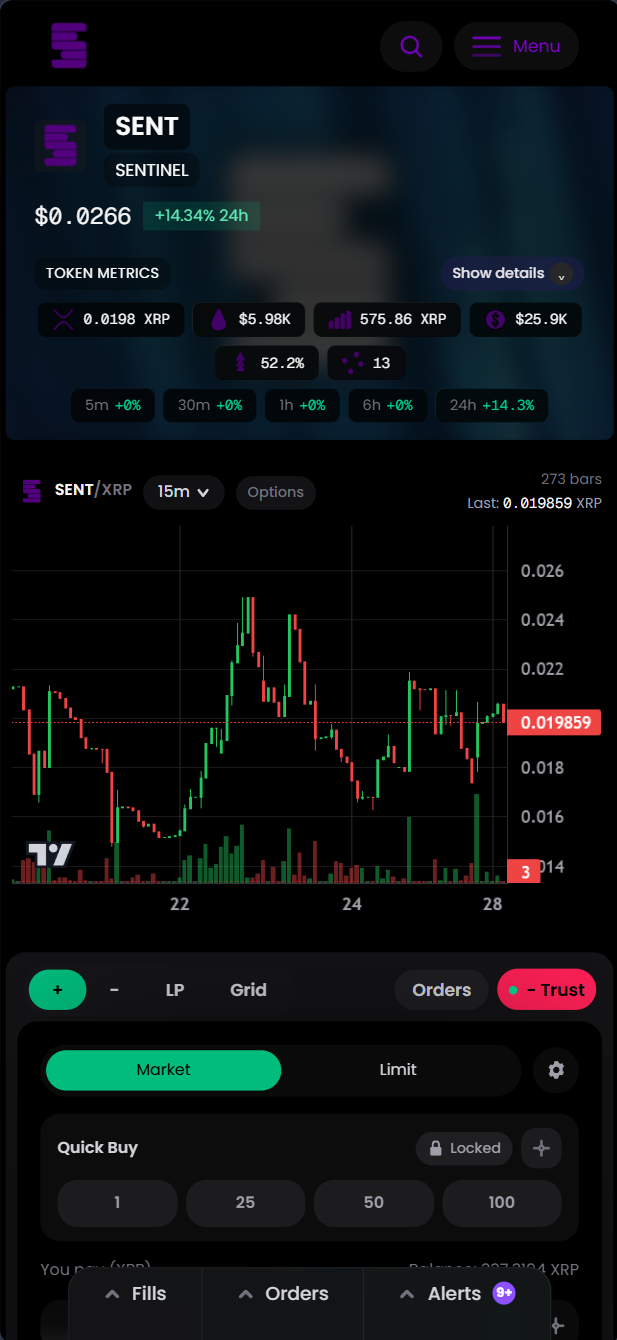Expand the Alerts panel
This screenshot has width=617, height=1340.
coord(456,1294)
